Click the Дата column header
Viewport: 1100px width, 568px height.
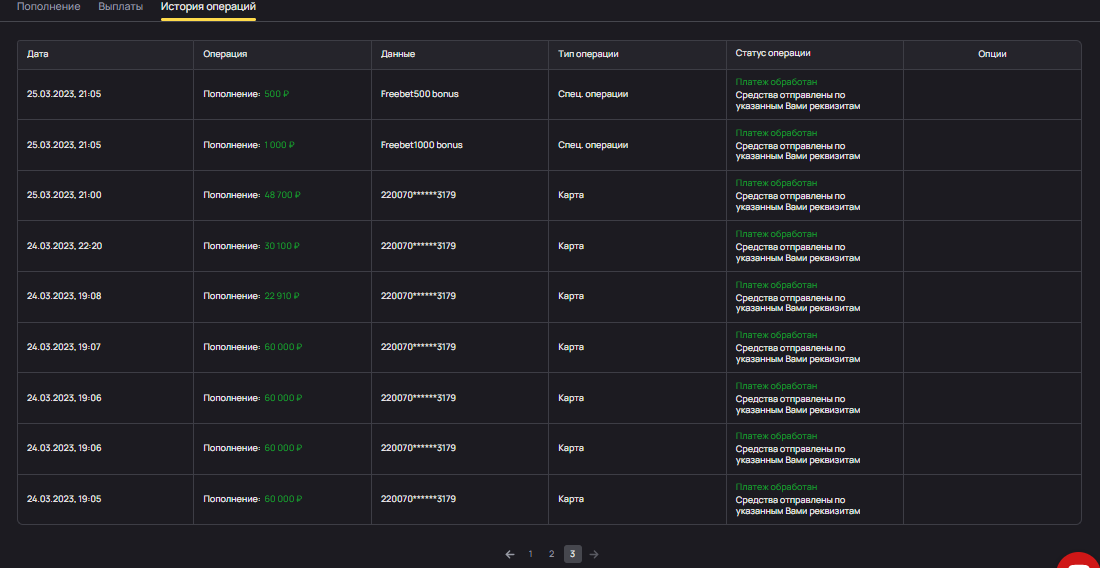point(38,54)
